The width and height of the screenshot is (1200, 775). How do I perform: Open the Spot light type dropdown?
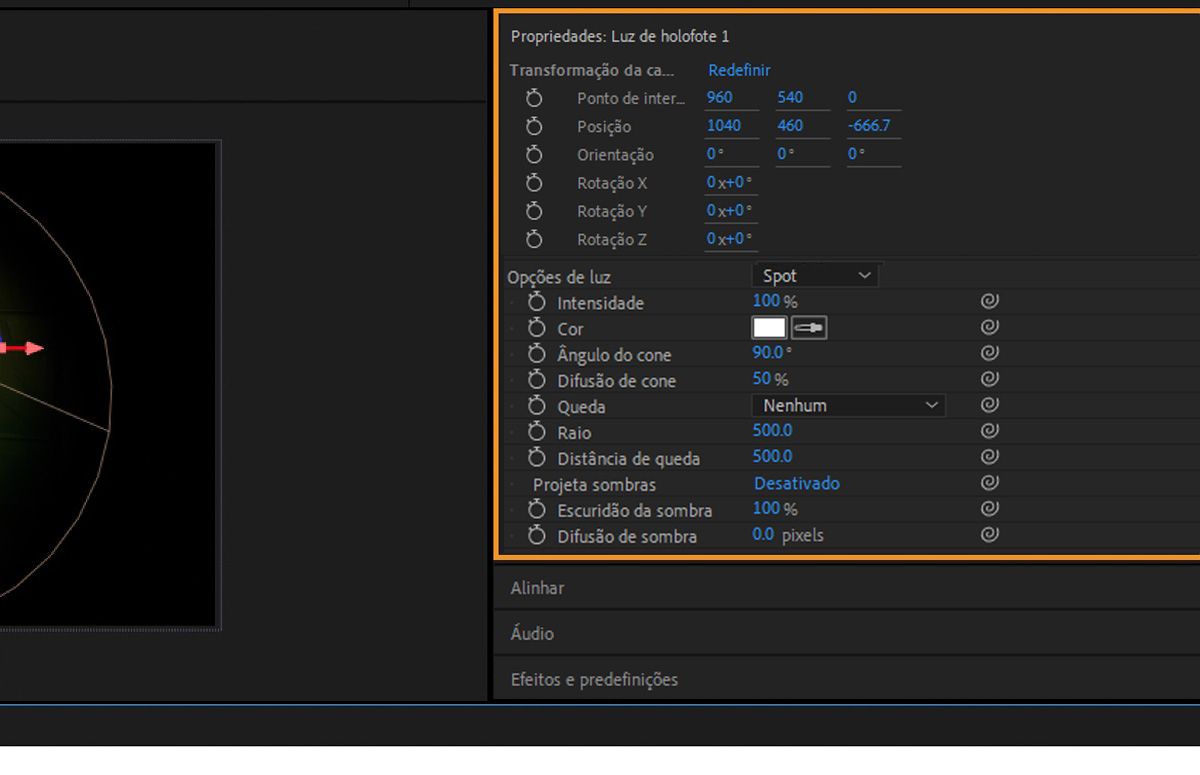click(815, 276)
